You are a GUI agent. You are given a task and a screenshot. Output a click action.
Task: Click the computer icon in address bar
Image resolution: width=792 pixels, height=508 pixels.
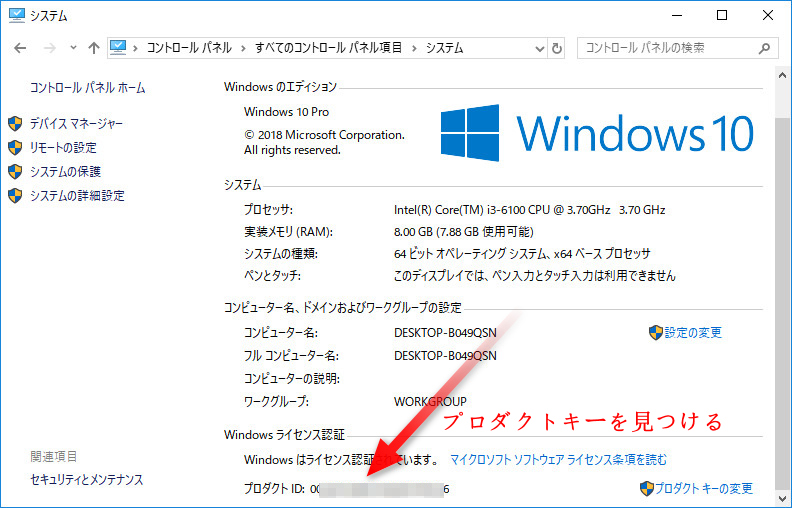[x=118, y=48]
